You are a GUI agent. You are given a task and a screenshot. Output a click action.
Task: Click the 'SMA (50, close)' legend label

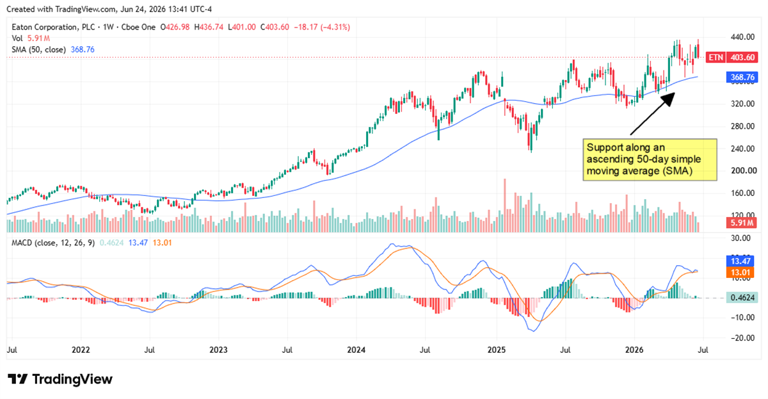click(x=39, y=49)
